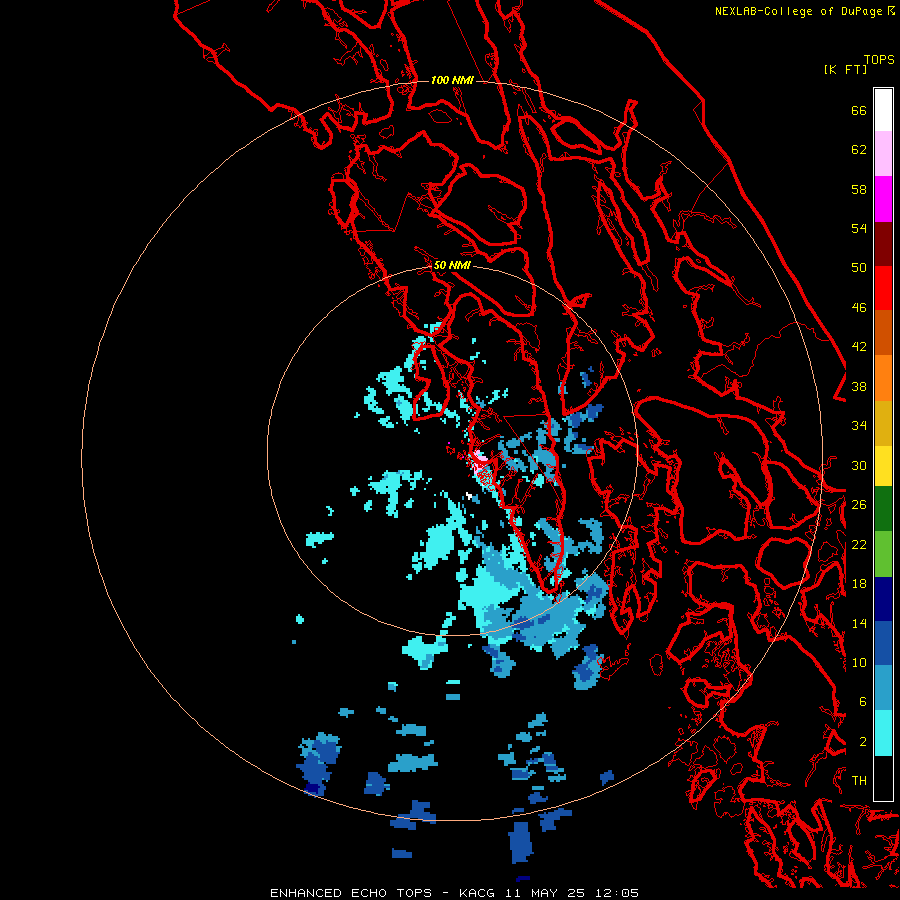900x900 pixels.
Task: Click the bright red 50 kft swatch
Action: click(x=883, y=288)
